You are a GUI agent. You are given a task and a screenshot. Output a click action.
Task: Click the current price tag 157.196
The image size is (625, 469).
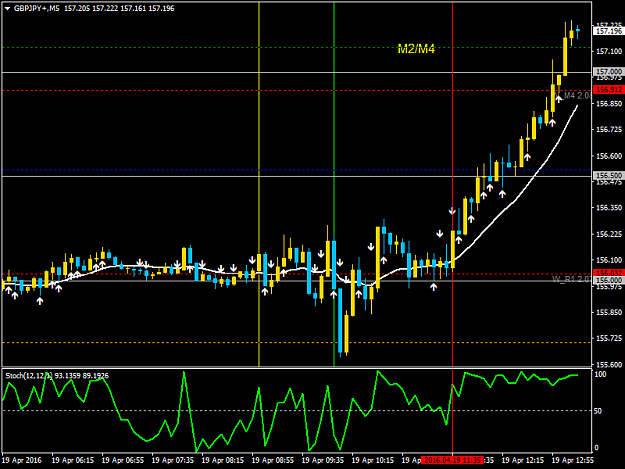coord(609,31)
